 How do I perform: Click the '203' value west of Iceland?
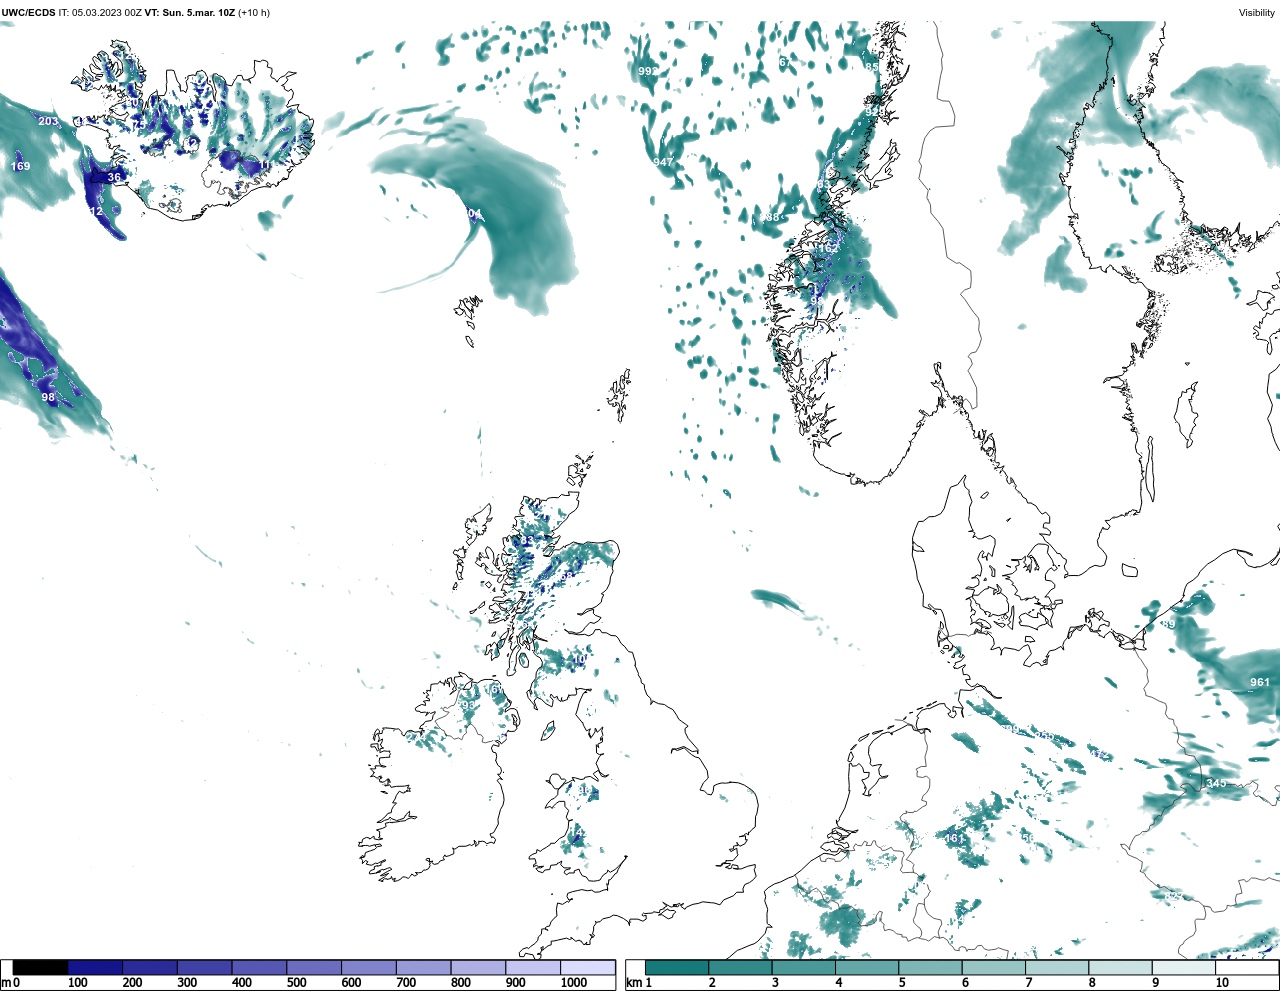point(48,121)
